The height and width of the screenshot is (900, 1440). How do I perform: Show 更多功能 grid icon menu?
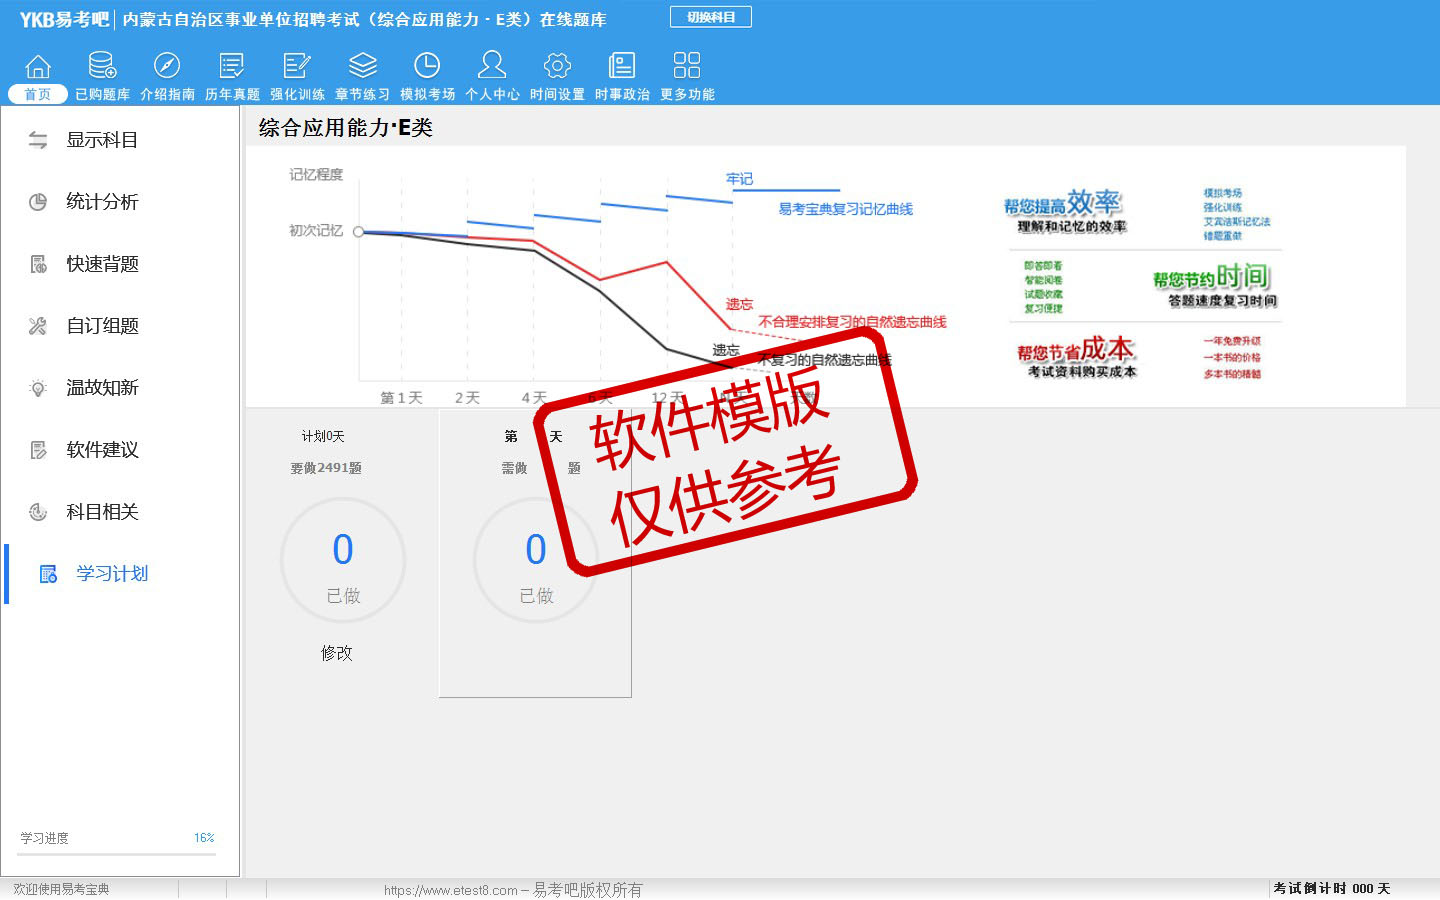pyautogui.click(x=687, y=67)
